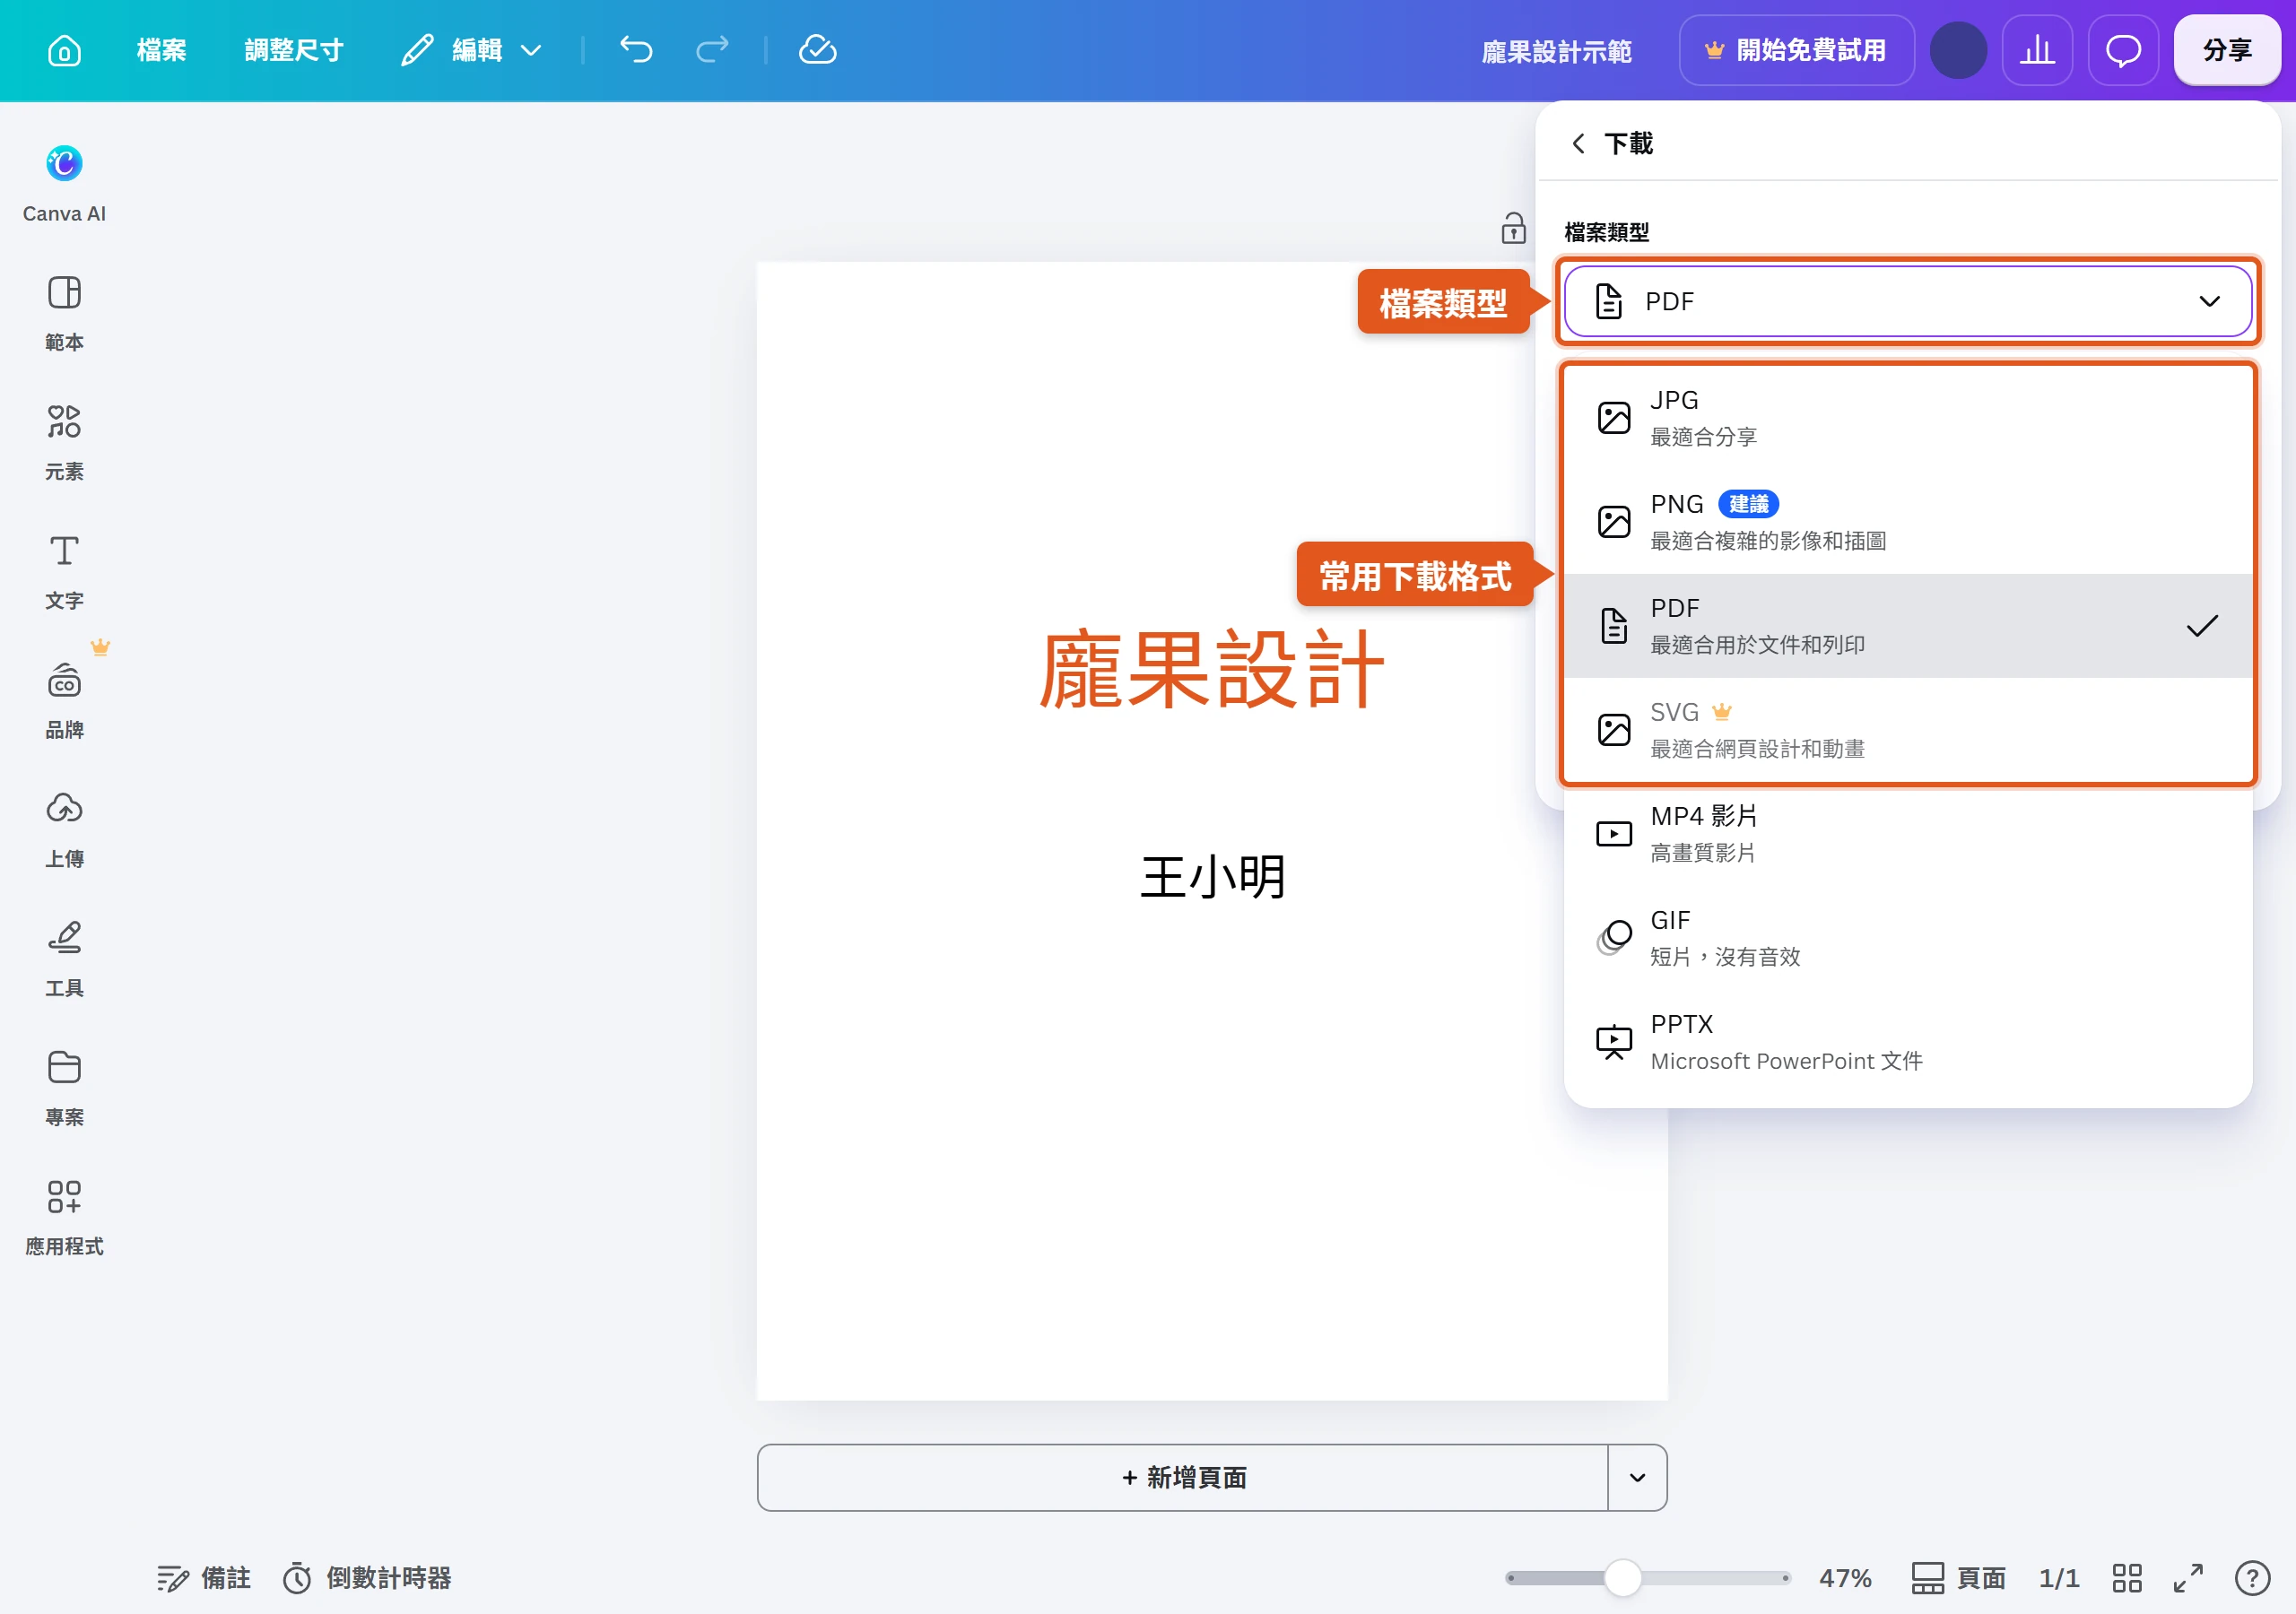Select the 文字 text tool
The height and width of the screenshot is (1614, 2296).
pyautogui.click(x=64, y=571)
